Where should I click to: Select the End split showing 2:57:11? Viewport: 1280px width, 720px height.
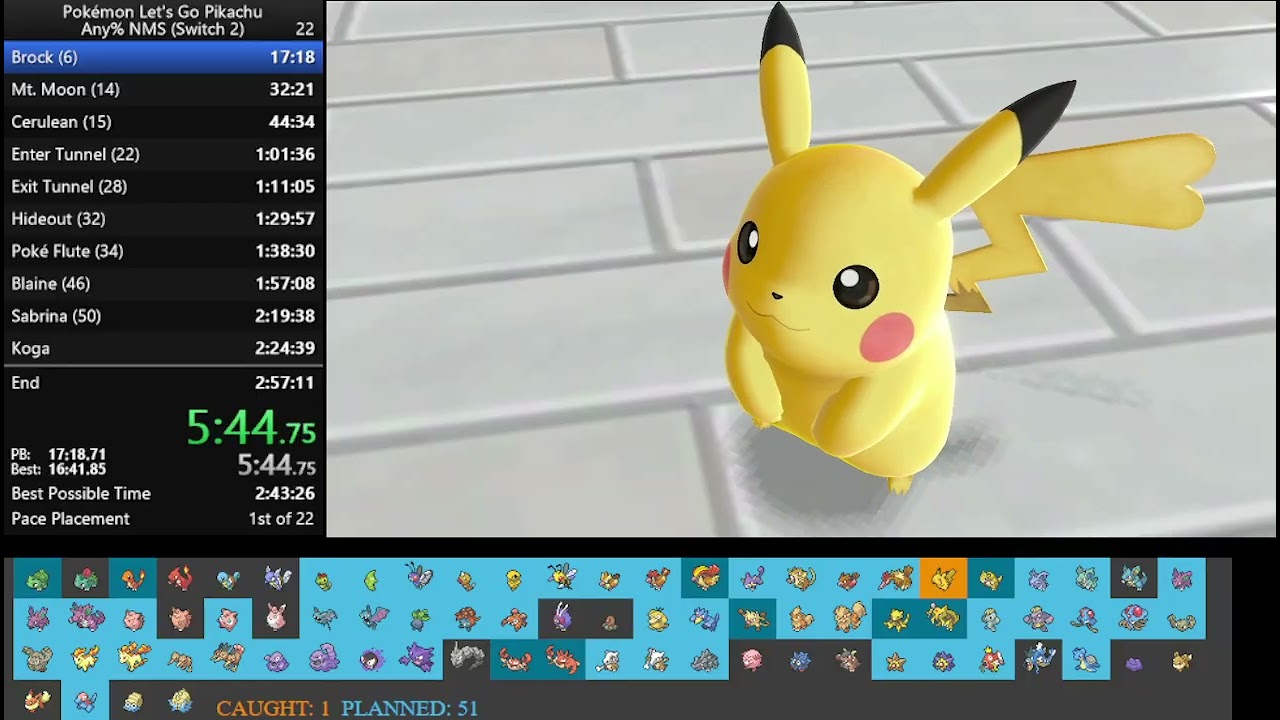[163, 383]
